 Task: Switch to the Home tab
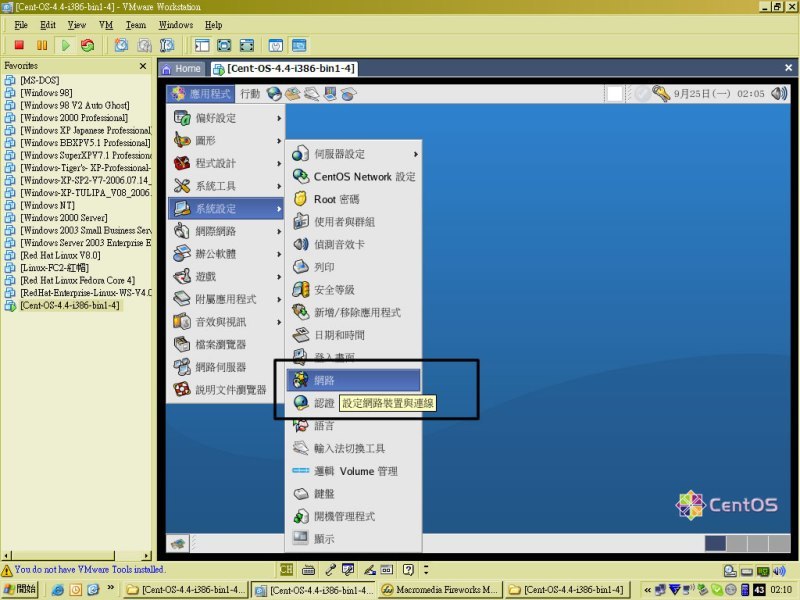tap(182, 69)
